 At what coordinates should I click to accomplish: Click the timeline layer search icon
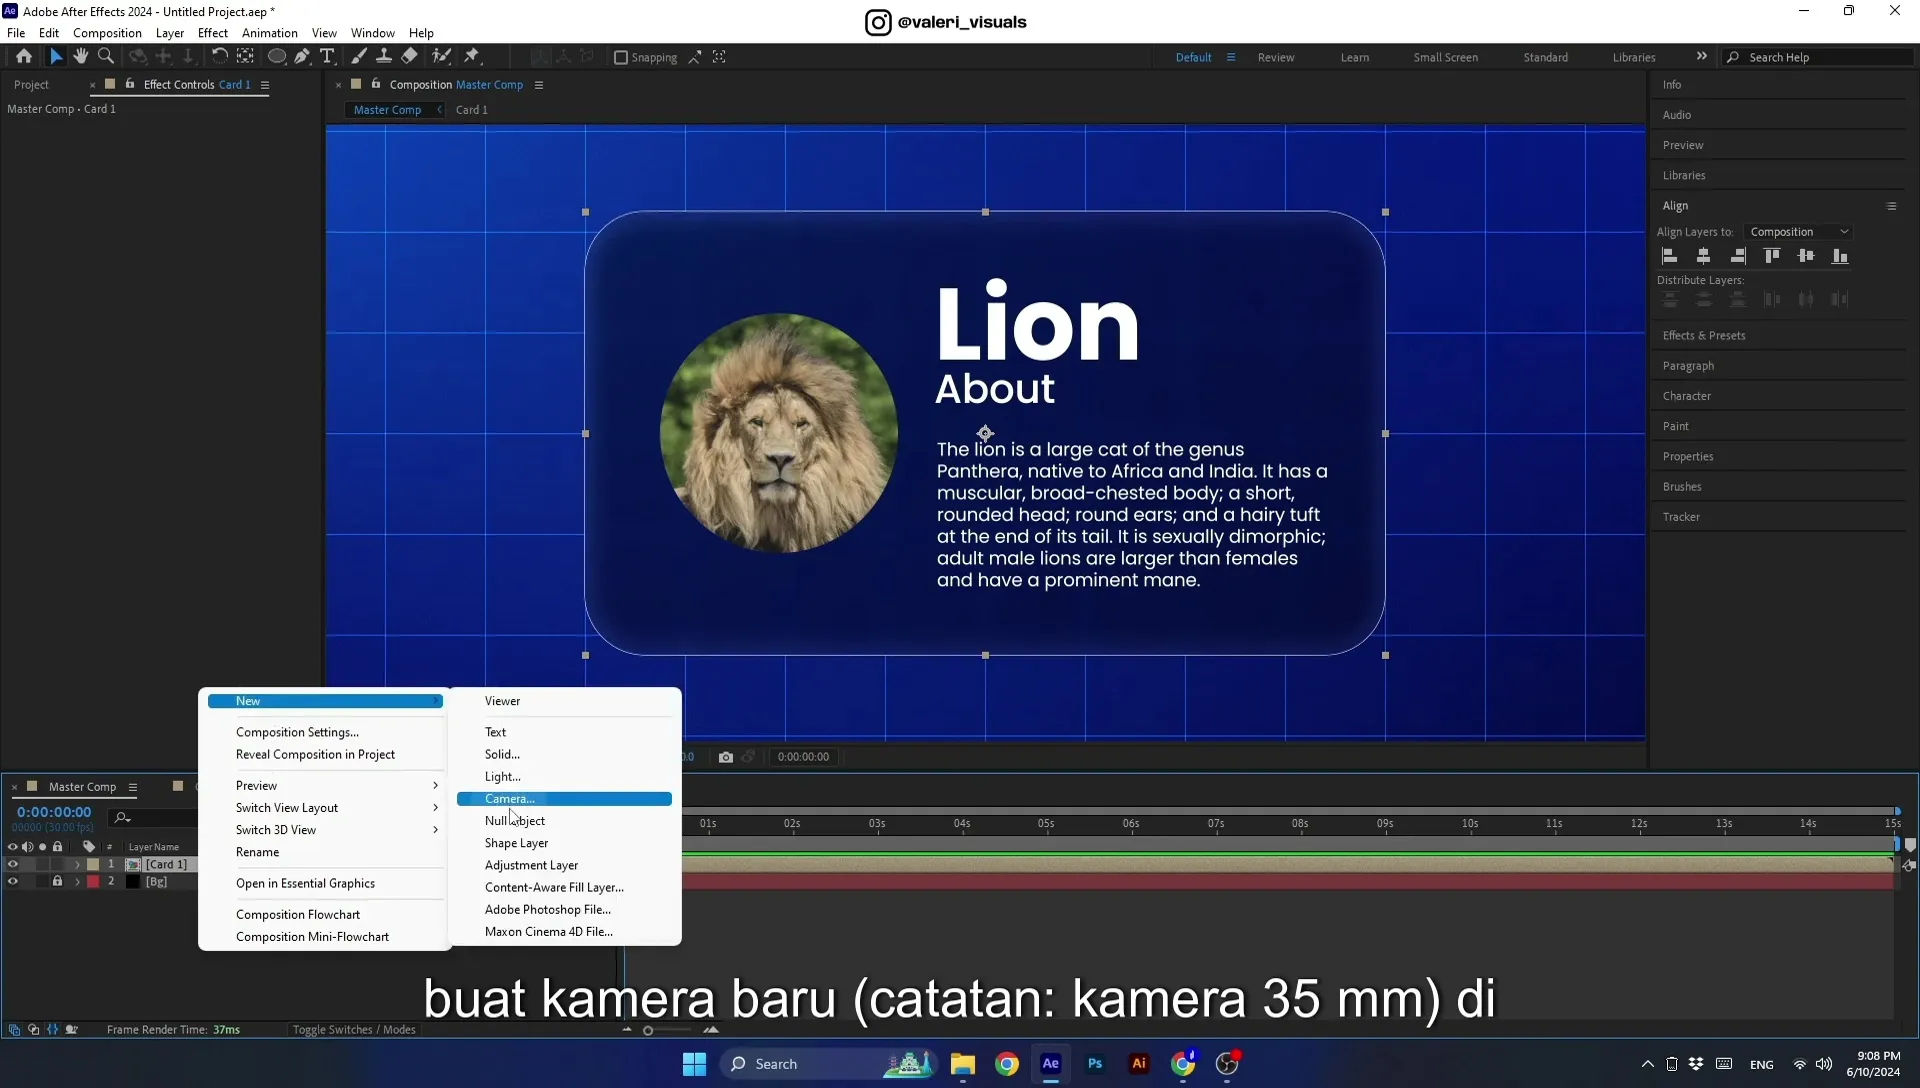point(122,818)
